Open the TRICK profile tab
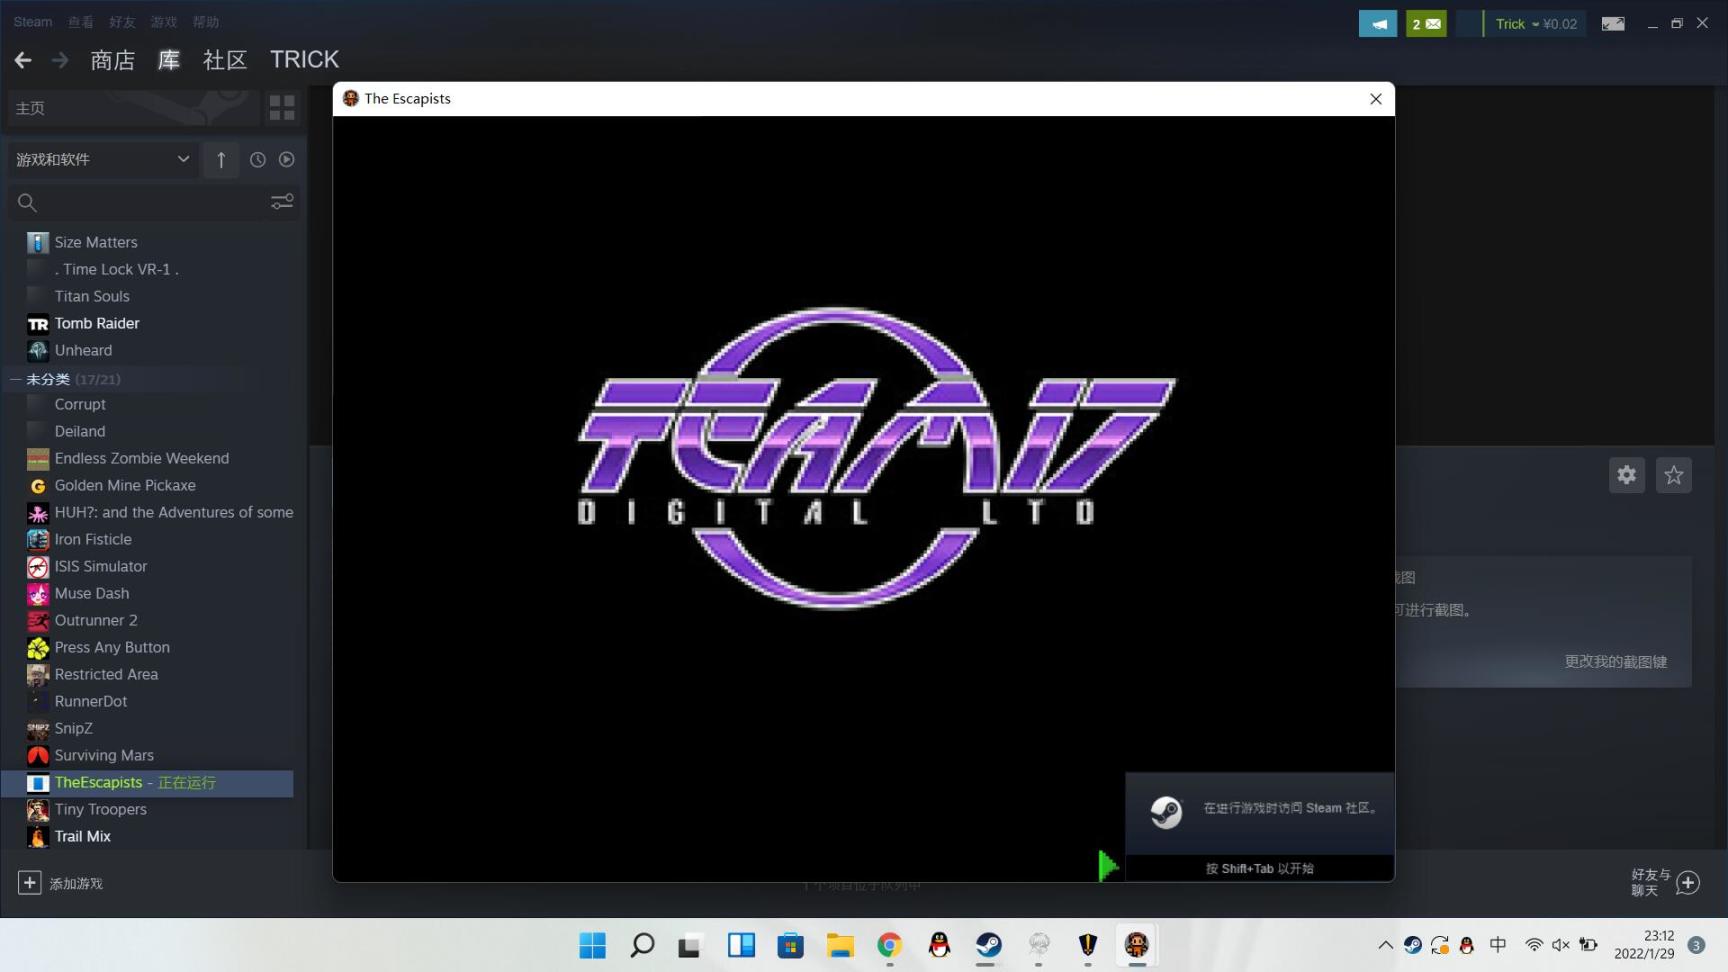The height and width of the screenshot is (972, 1728). pyautogui.click(x=304, y=60)
